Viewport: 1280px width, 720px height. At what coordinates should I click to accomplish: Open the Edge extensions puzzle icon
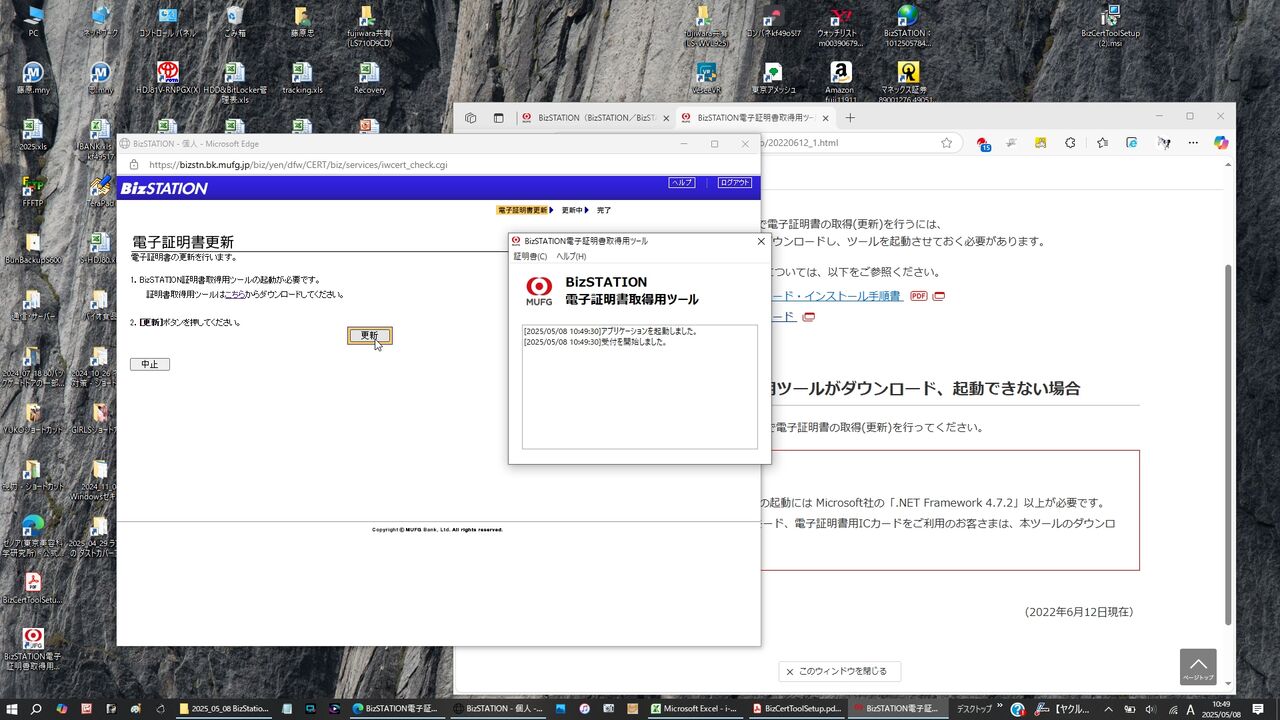[x=1070, y=143]
